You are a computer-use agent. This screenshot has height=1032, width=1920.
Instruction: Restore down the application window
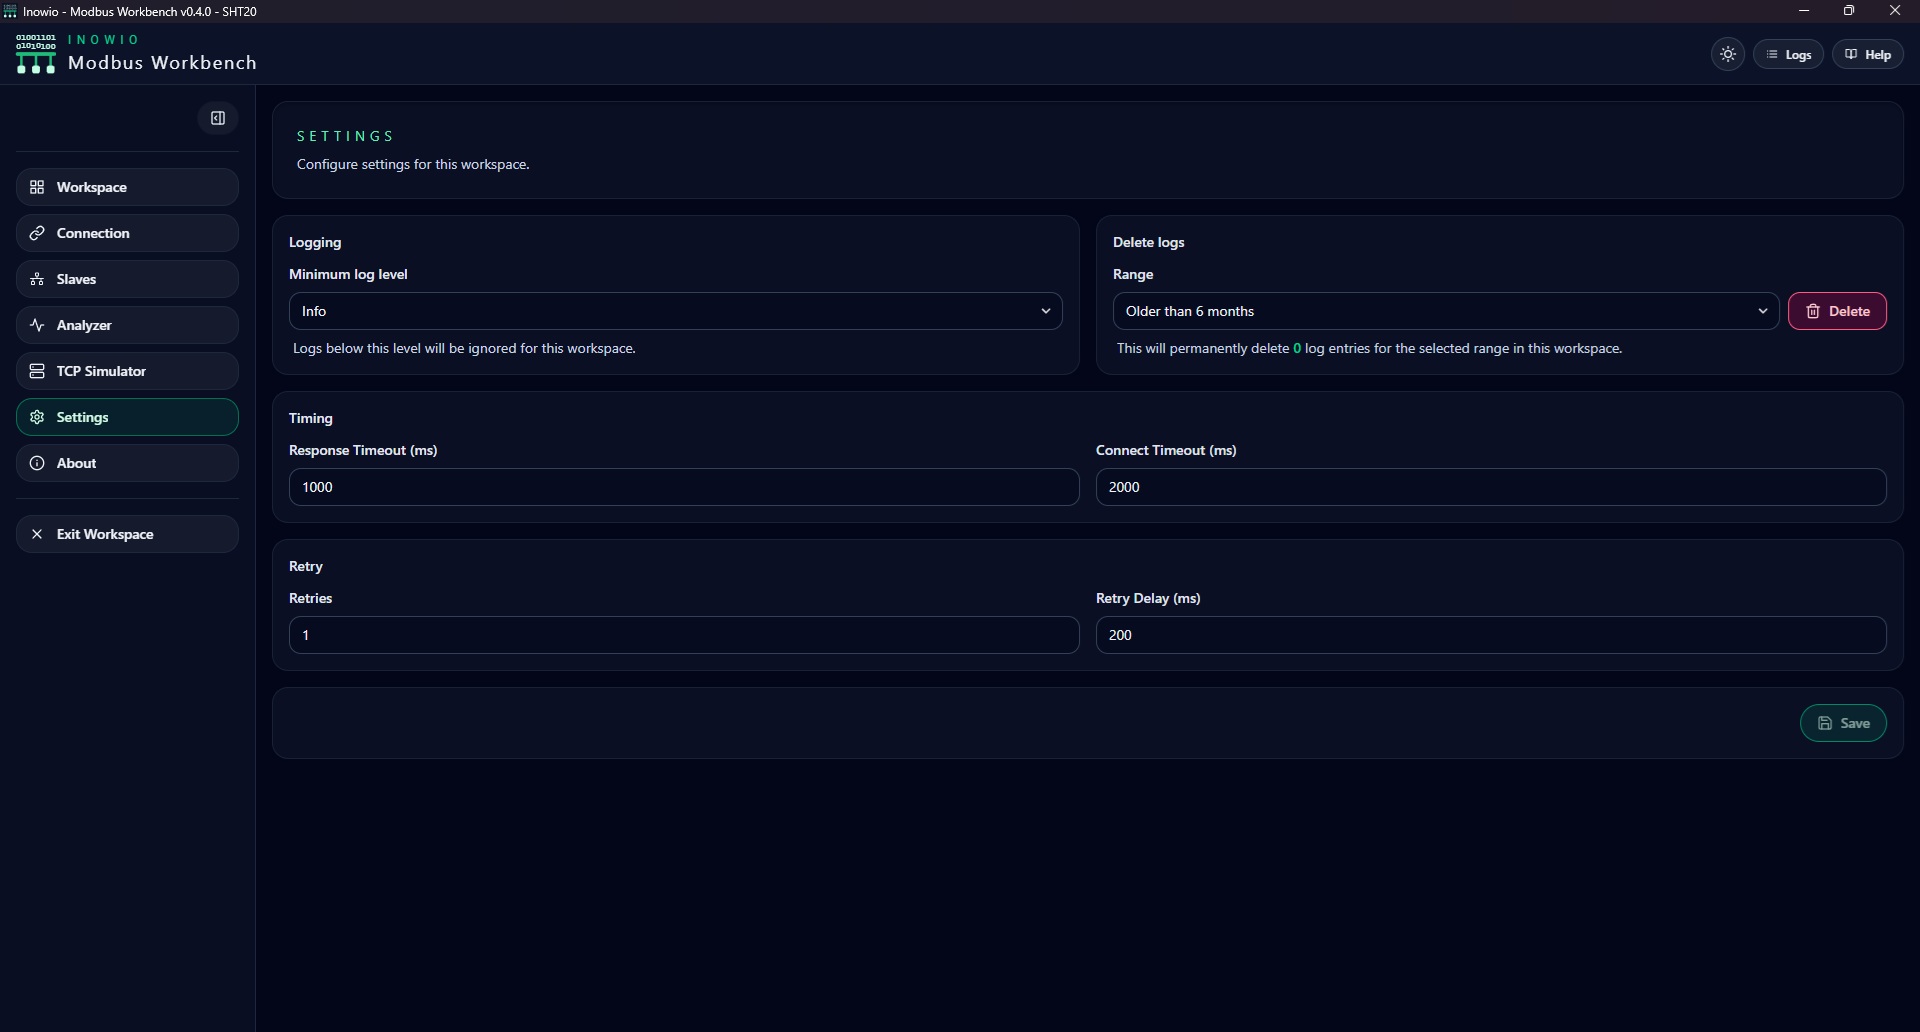(1849, 11)
